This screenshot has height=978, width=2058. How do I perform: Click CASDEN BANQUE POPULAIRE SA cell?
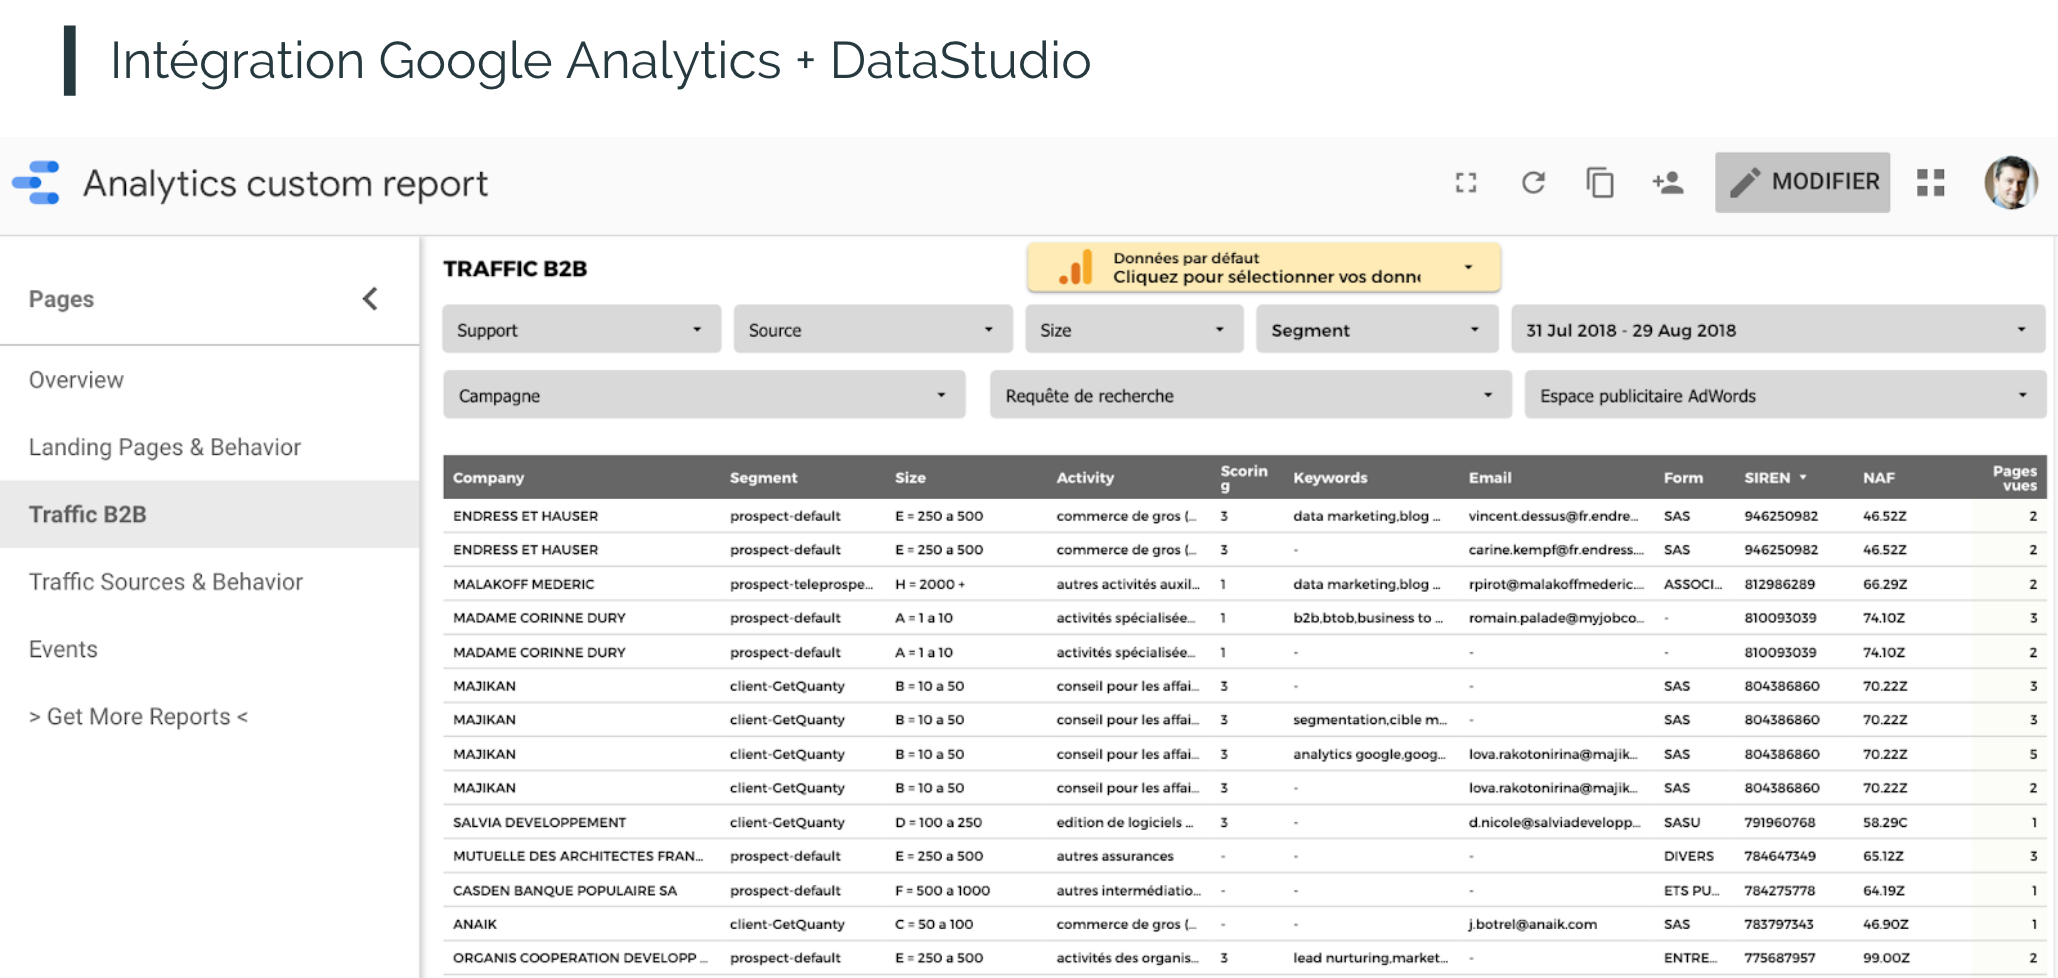click(564, 890)
